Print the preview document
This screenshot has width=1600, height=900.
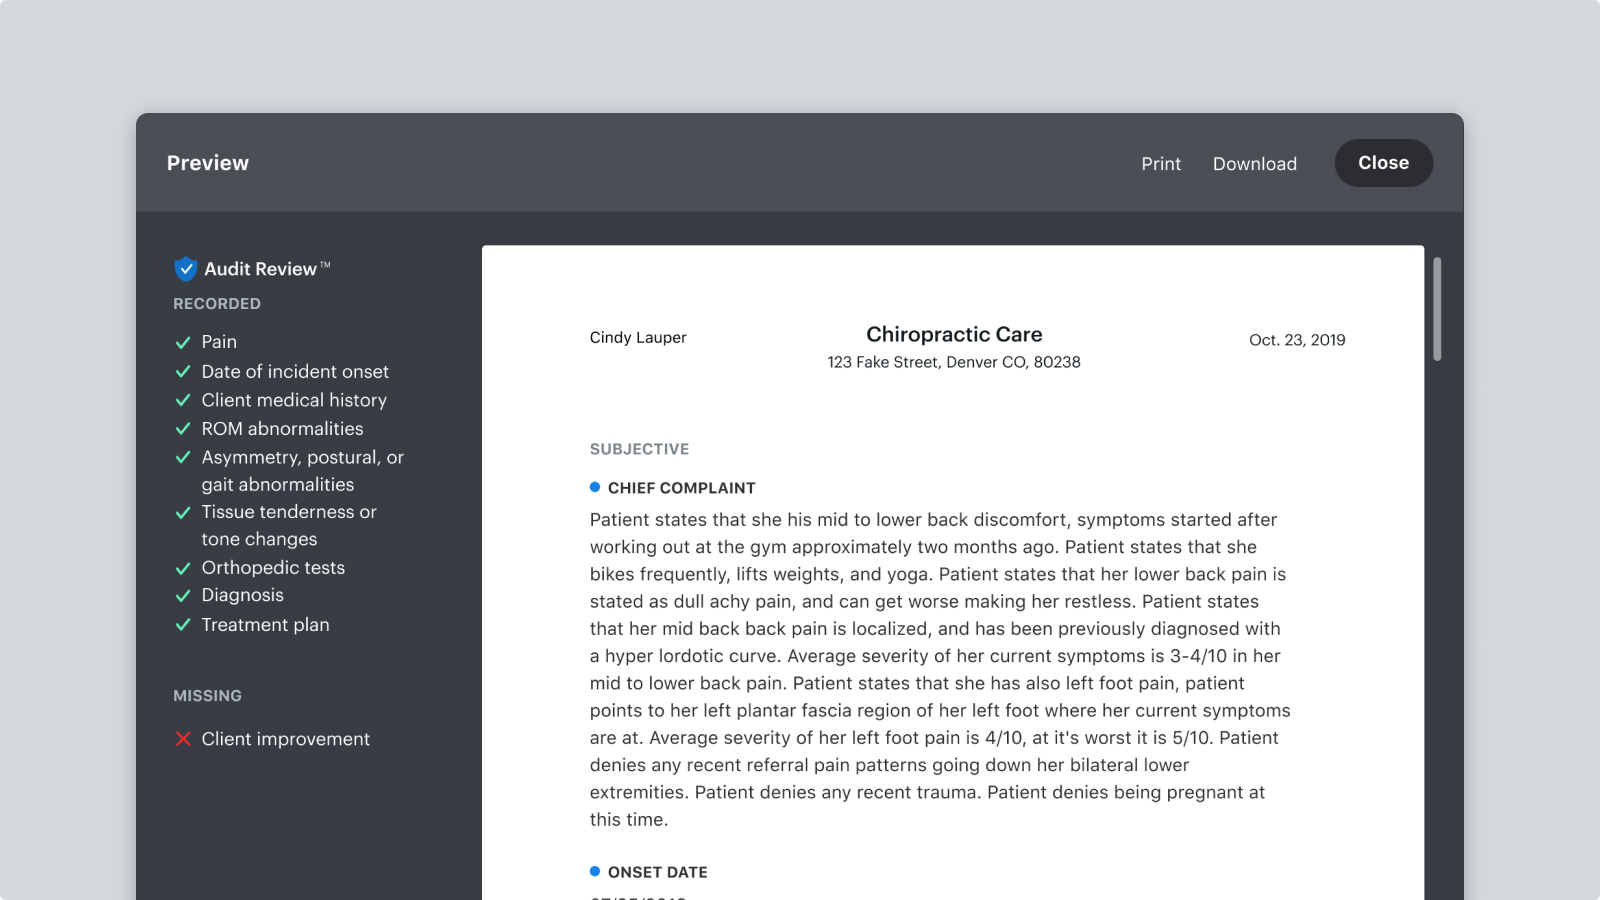point(1161,164)
